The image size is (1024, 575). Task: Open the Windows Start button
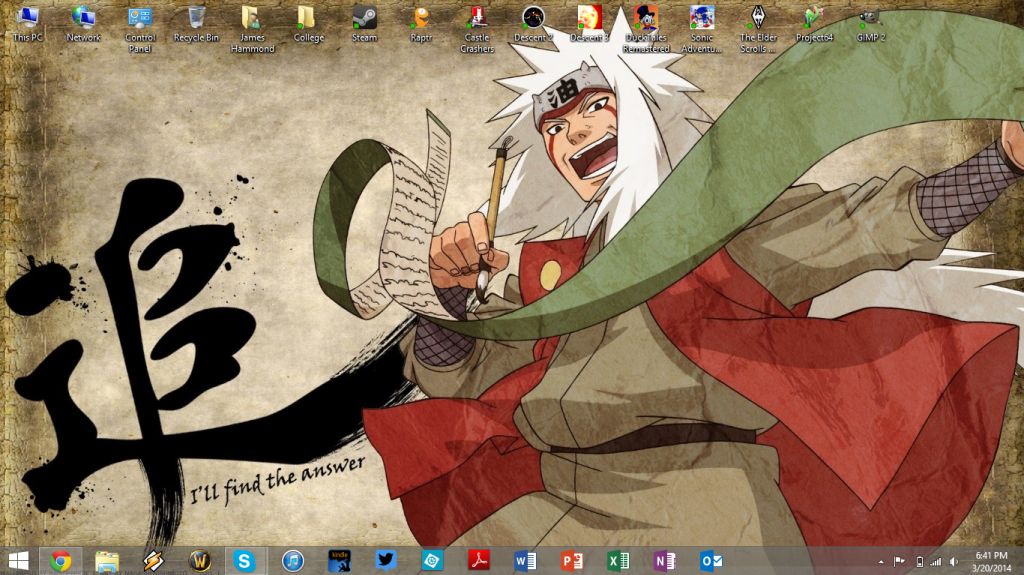tap(18, 561)
